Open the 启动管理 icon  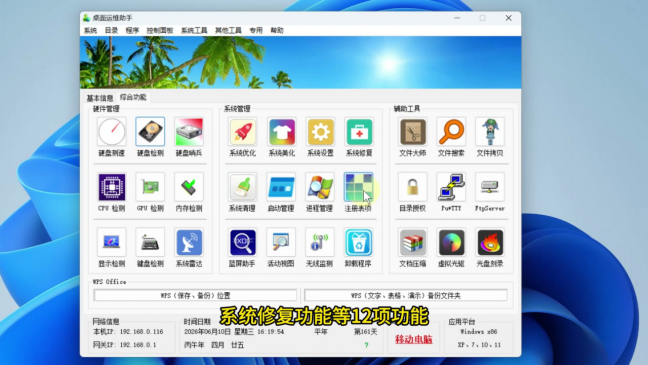click(x=281, y=187)
